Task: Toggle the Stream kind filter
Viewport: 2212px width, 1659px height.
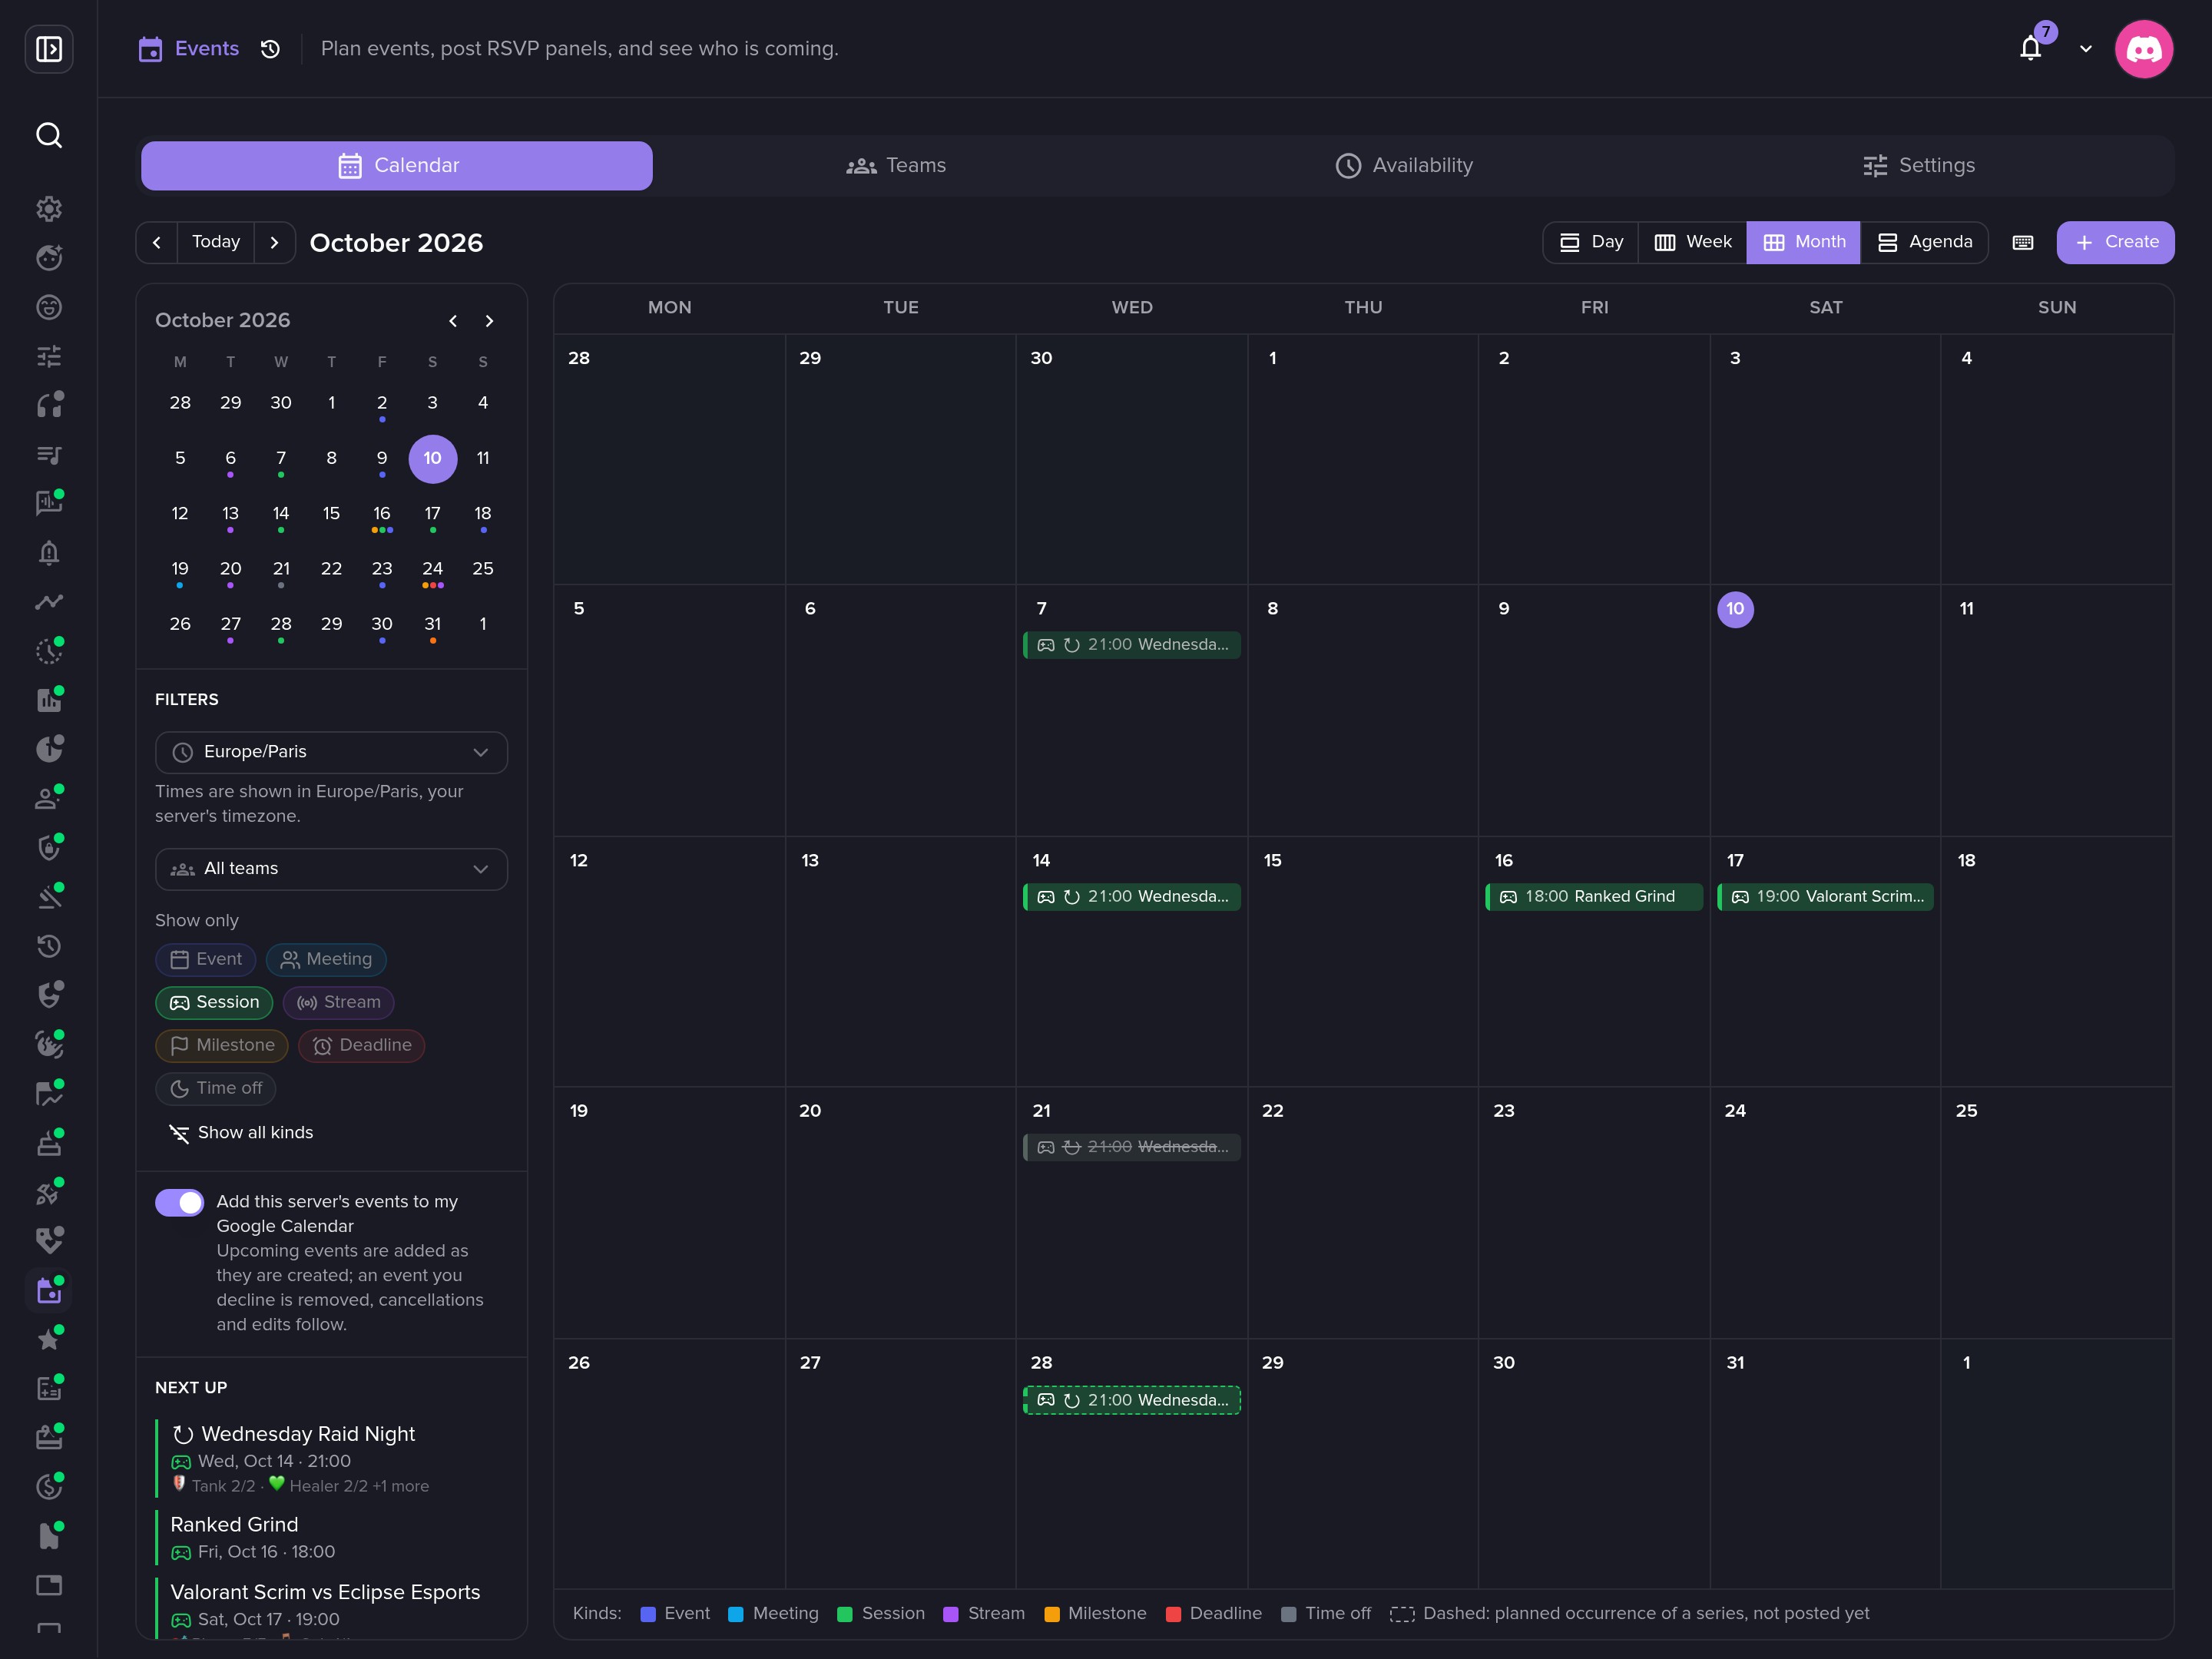Action: coord(338,1003)
